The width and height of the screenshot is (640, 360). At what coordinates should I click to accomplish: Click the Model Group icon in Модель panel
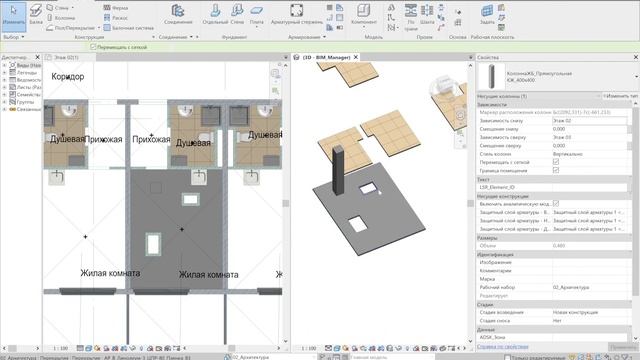click(392, 27)
